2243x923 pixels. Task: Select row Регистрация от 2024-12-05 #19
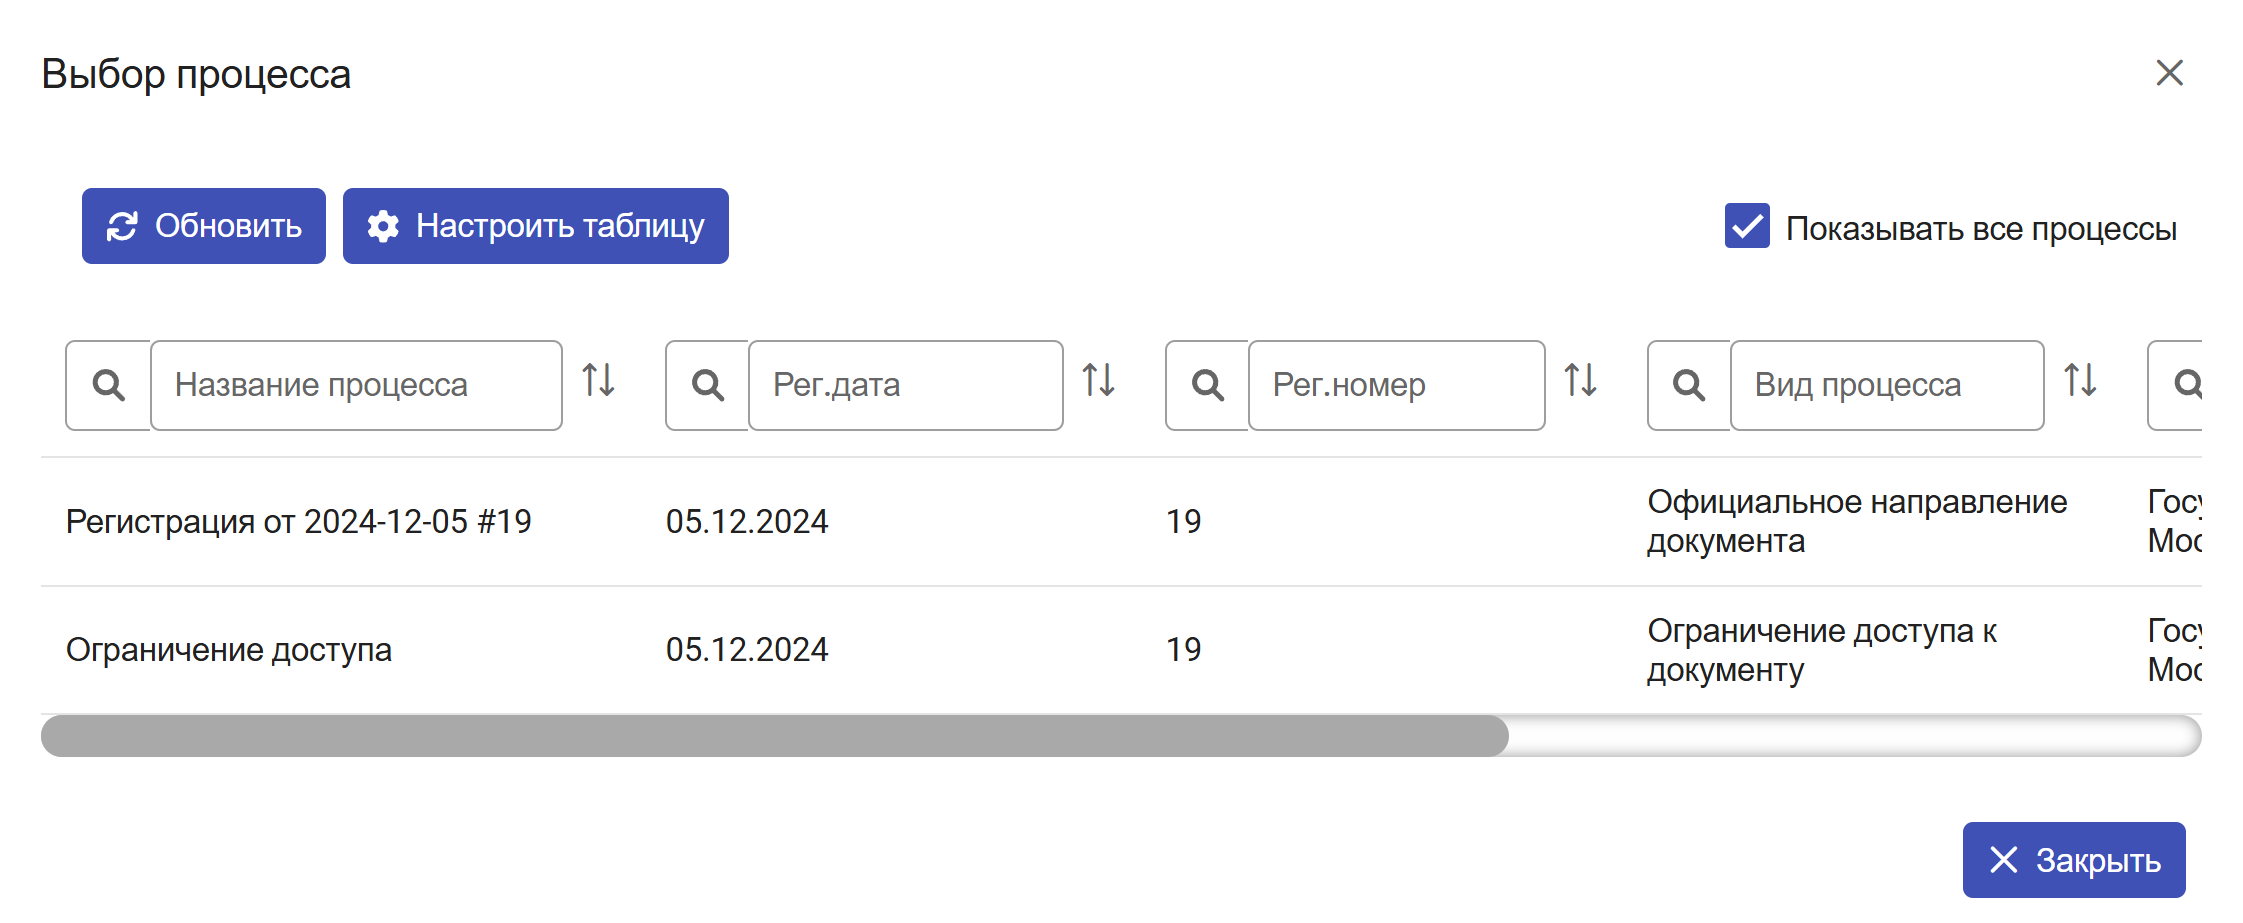(298, 521)
